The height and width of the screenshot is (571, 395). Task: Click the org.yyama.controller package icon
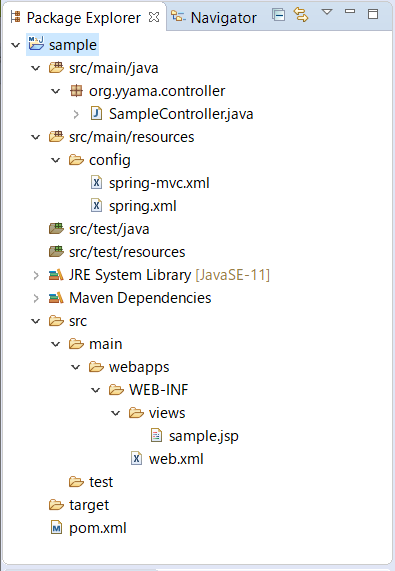pos(76,91)
